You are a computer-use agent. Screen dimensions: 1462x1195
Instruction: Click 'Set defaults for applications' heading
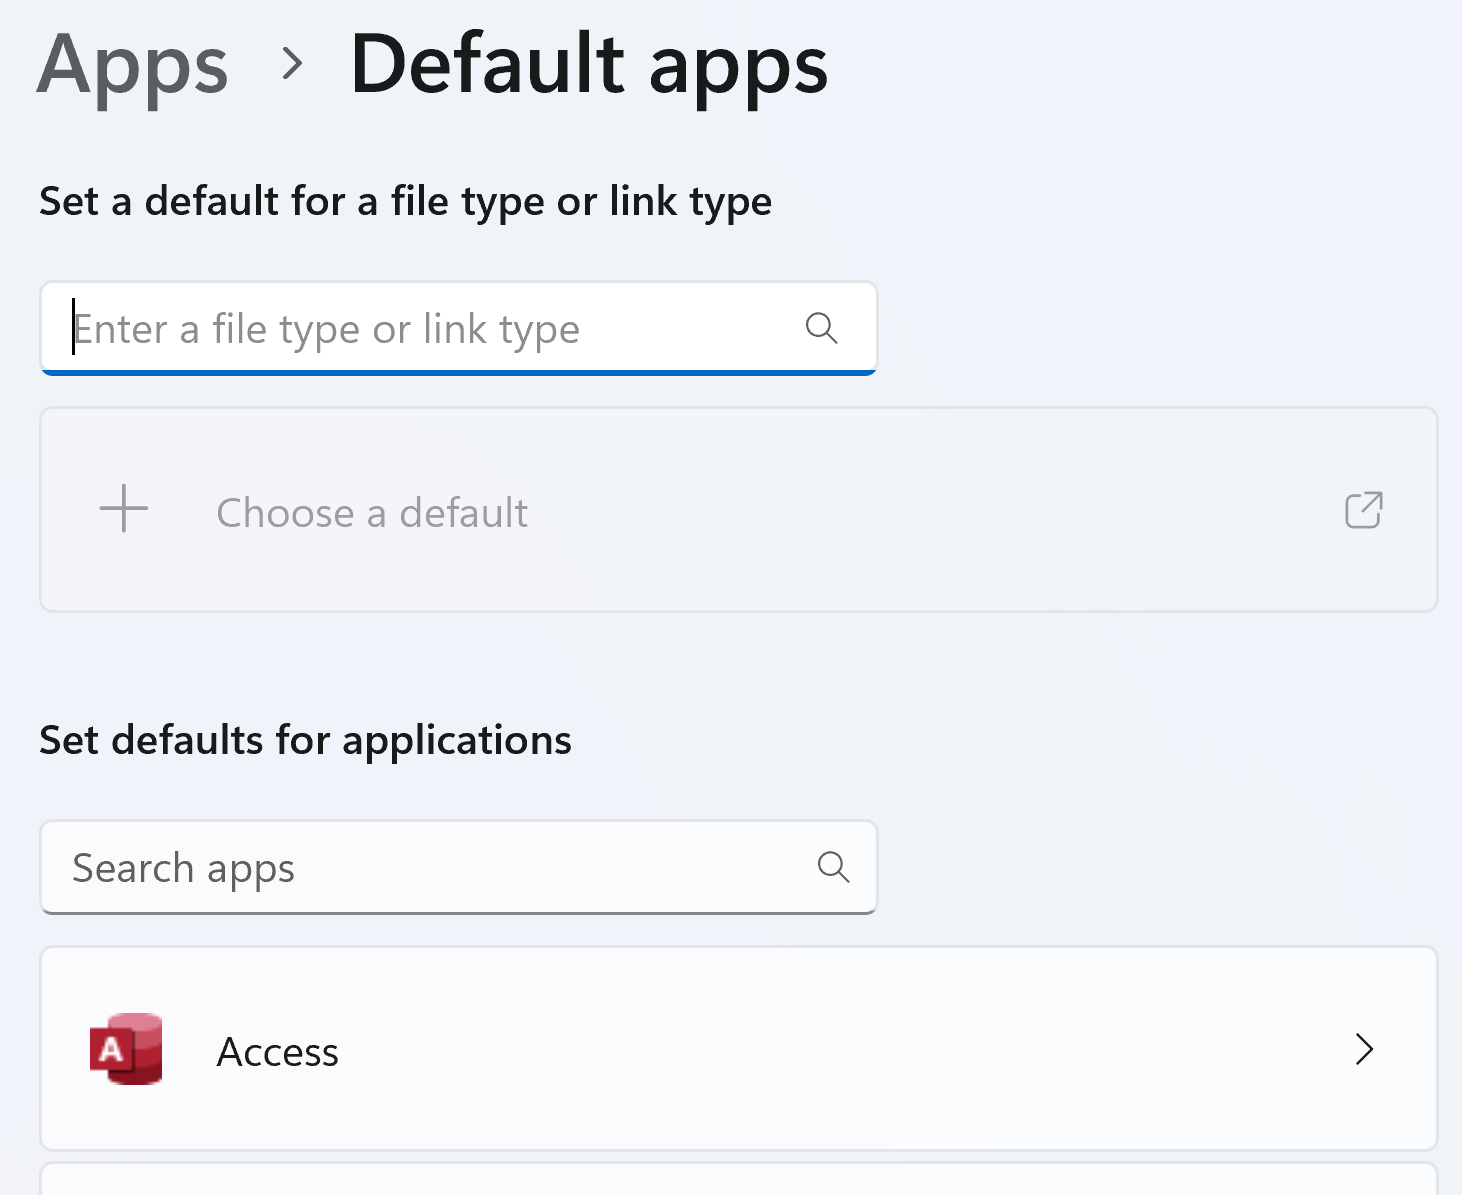click(305, 740)
